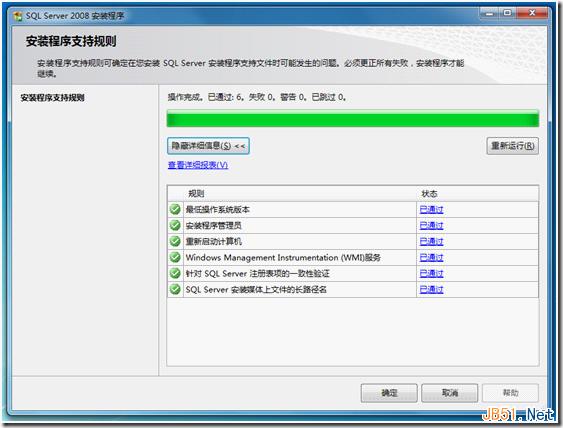Minimize the SQL Server 2008 setup window
This screenshot has height=428, width=563.
click(x=489, y=13)
